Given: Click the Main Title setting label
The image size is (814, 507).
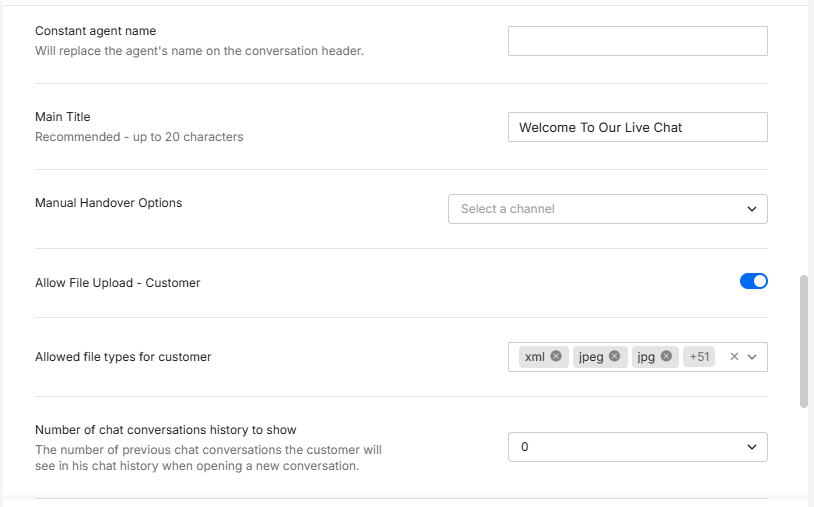Looking at the screenshot, I should click(62, 117).
